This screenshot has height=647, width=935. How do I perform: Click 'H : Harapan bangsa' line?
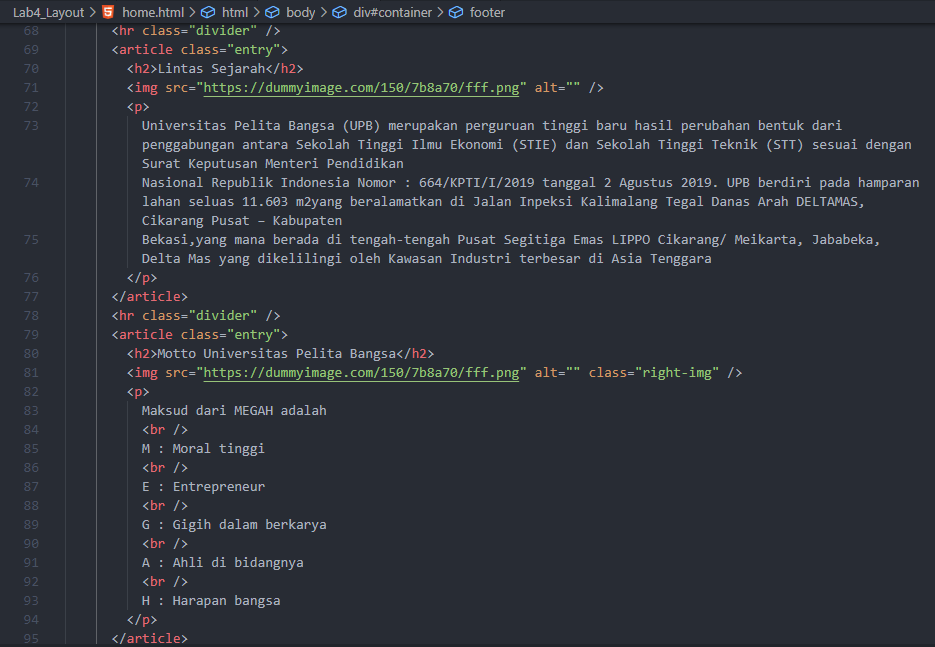click(210, 601)
